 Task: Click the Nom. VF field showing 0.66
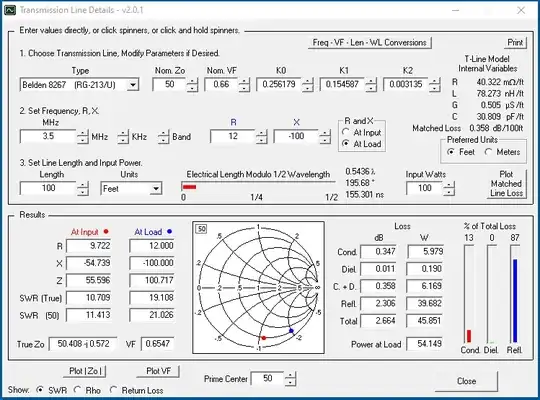(221, 84)
